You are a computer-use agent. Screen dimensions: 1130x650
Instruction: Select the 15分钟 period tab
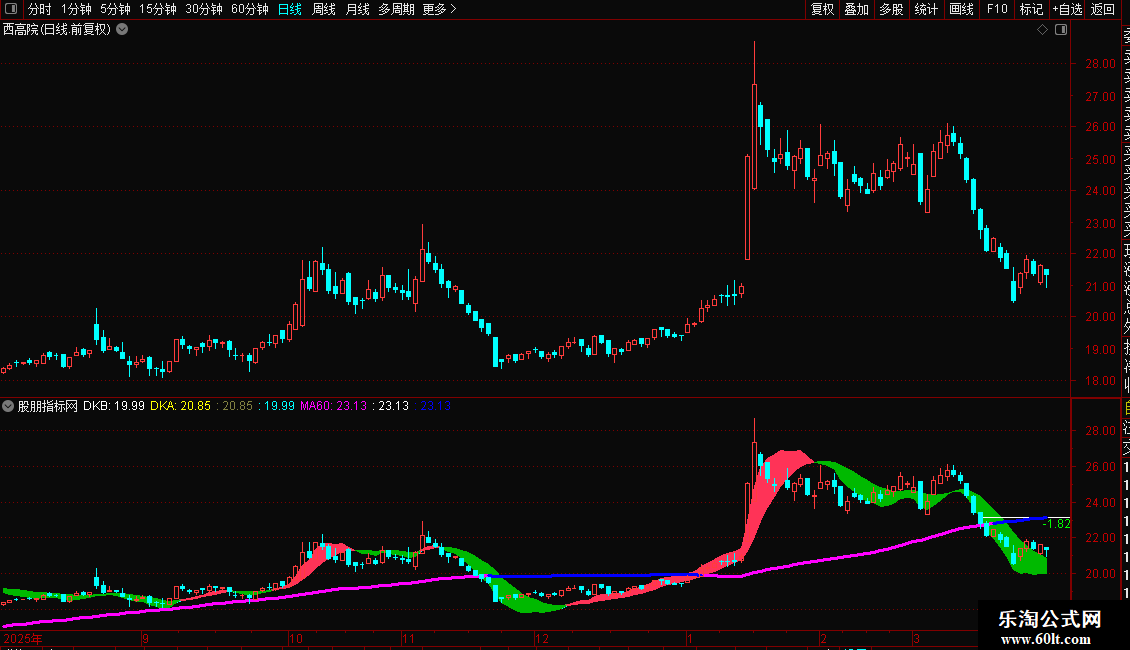(x=158, y=9)
